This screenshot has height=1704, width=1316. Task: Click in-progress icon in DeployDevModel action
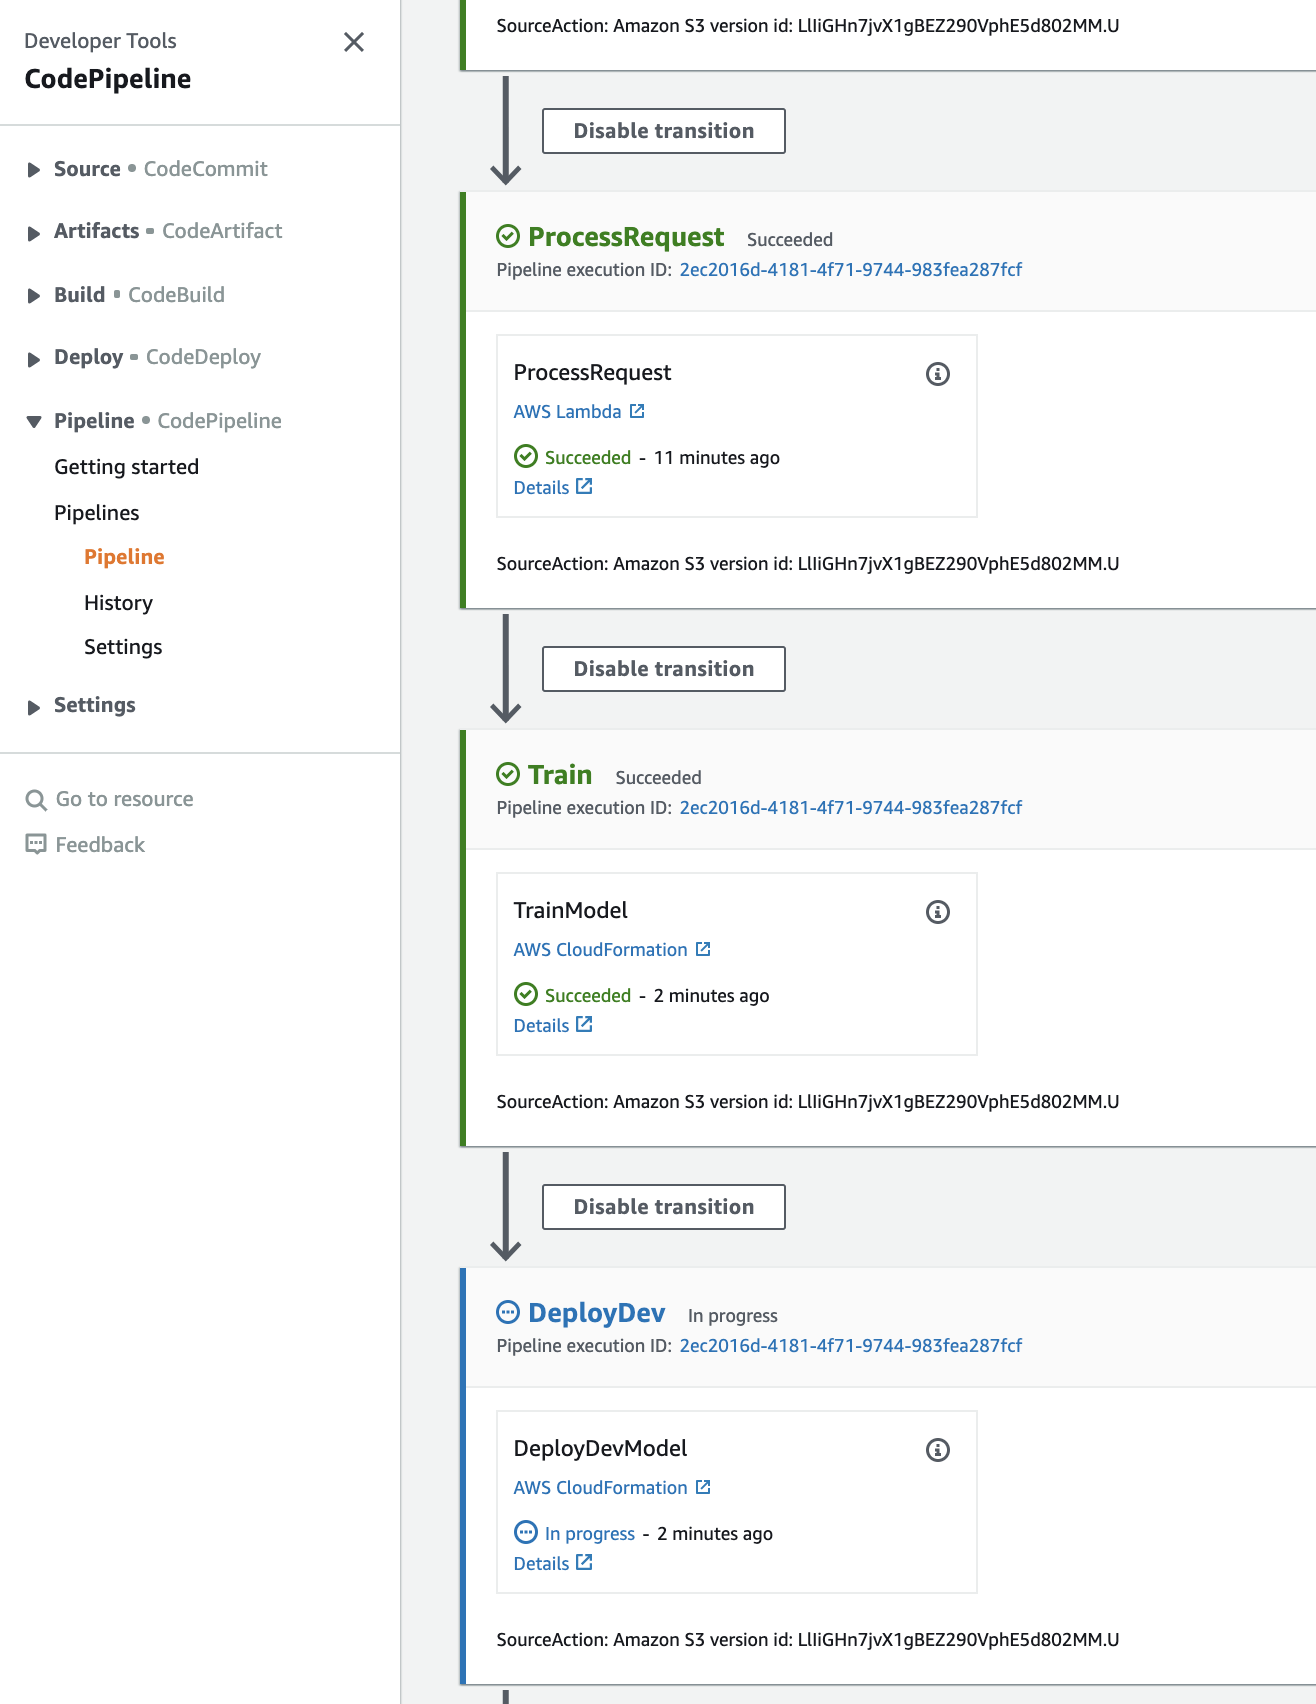[x=526, y=1532]
